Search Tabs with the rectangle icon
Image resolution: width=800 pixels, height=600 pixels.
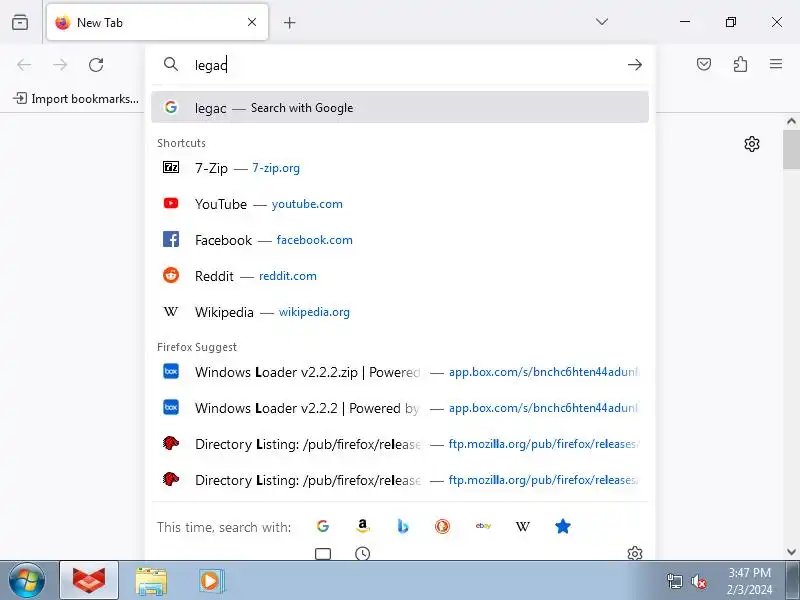[323, 554]
